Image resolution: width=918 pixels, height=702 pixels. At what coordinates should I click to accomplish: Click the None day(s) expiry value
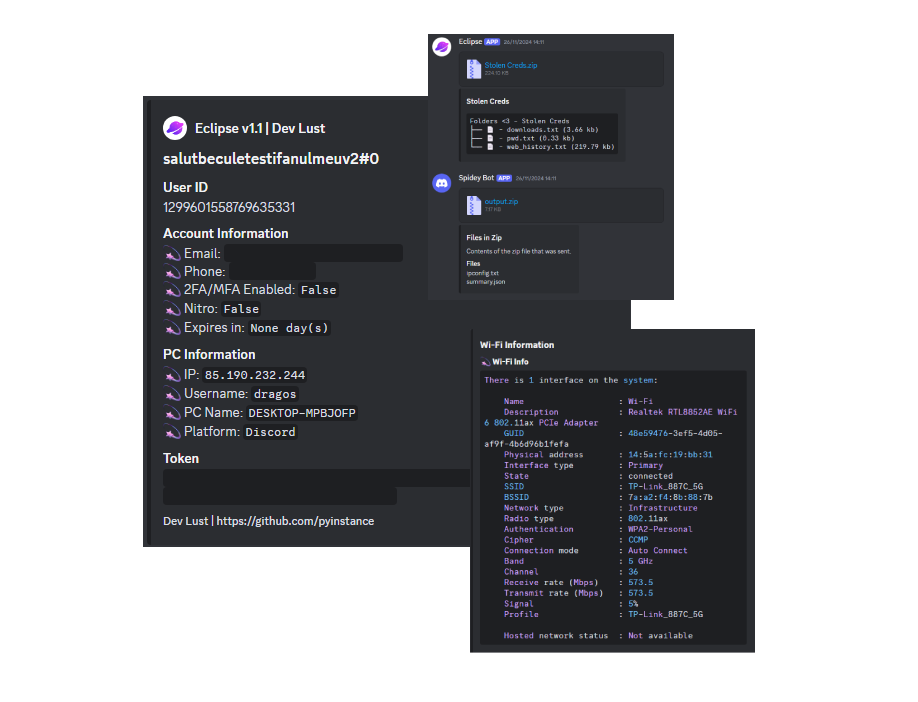[x=289, y=328]
